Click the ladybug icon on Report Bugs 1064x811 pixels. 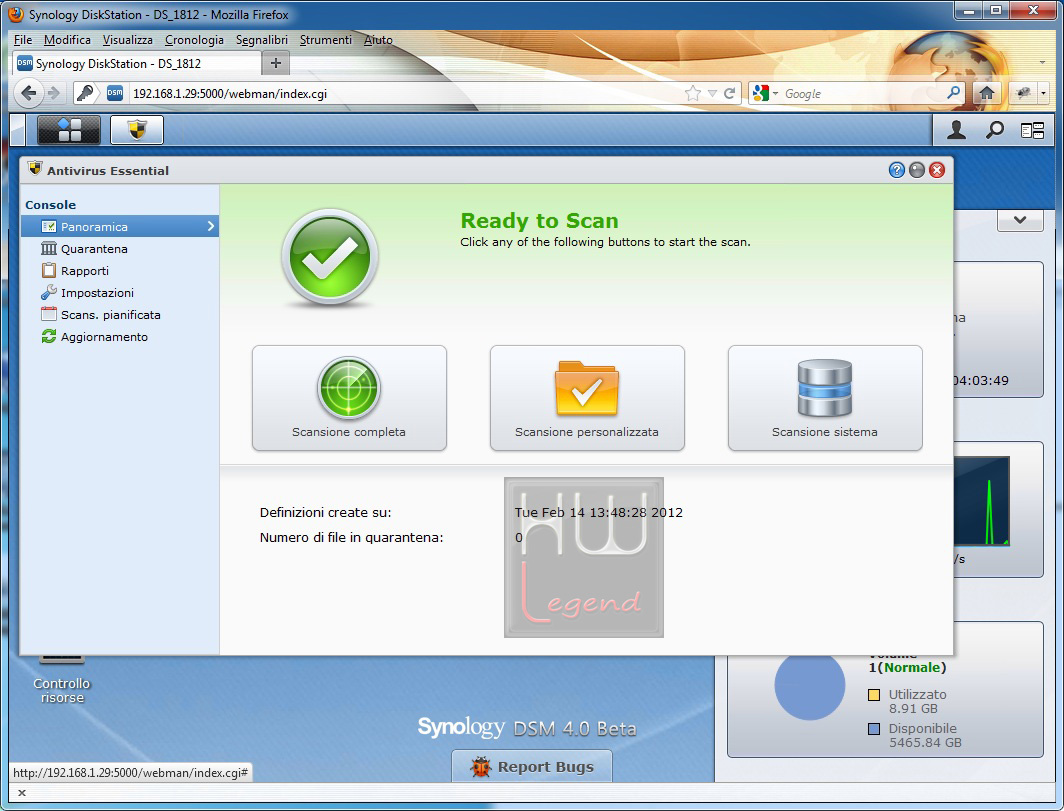click(480, 767)
